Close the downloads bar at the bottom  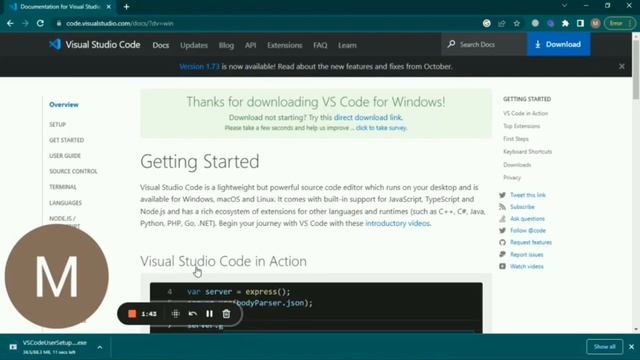tap(631, 347)
